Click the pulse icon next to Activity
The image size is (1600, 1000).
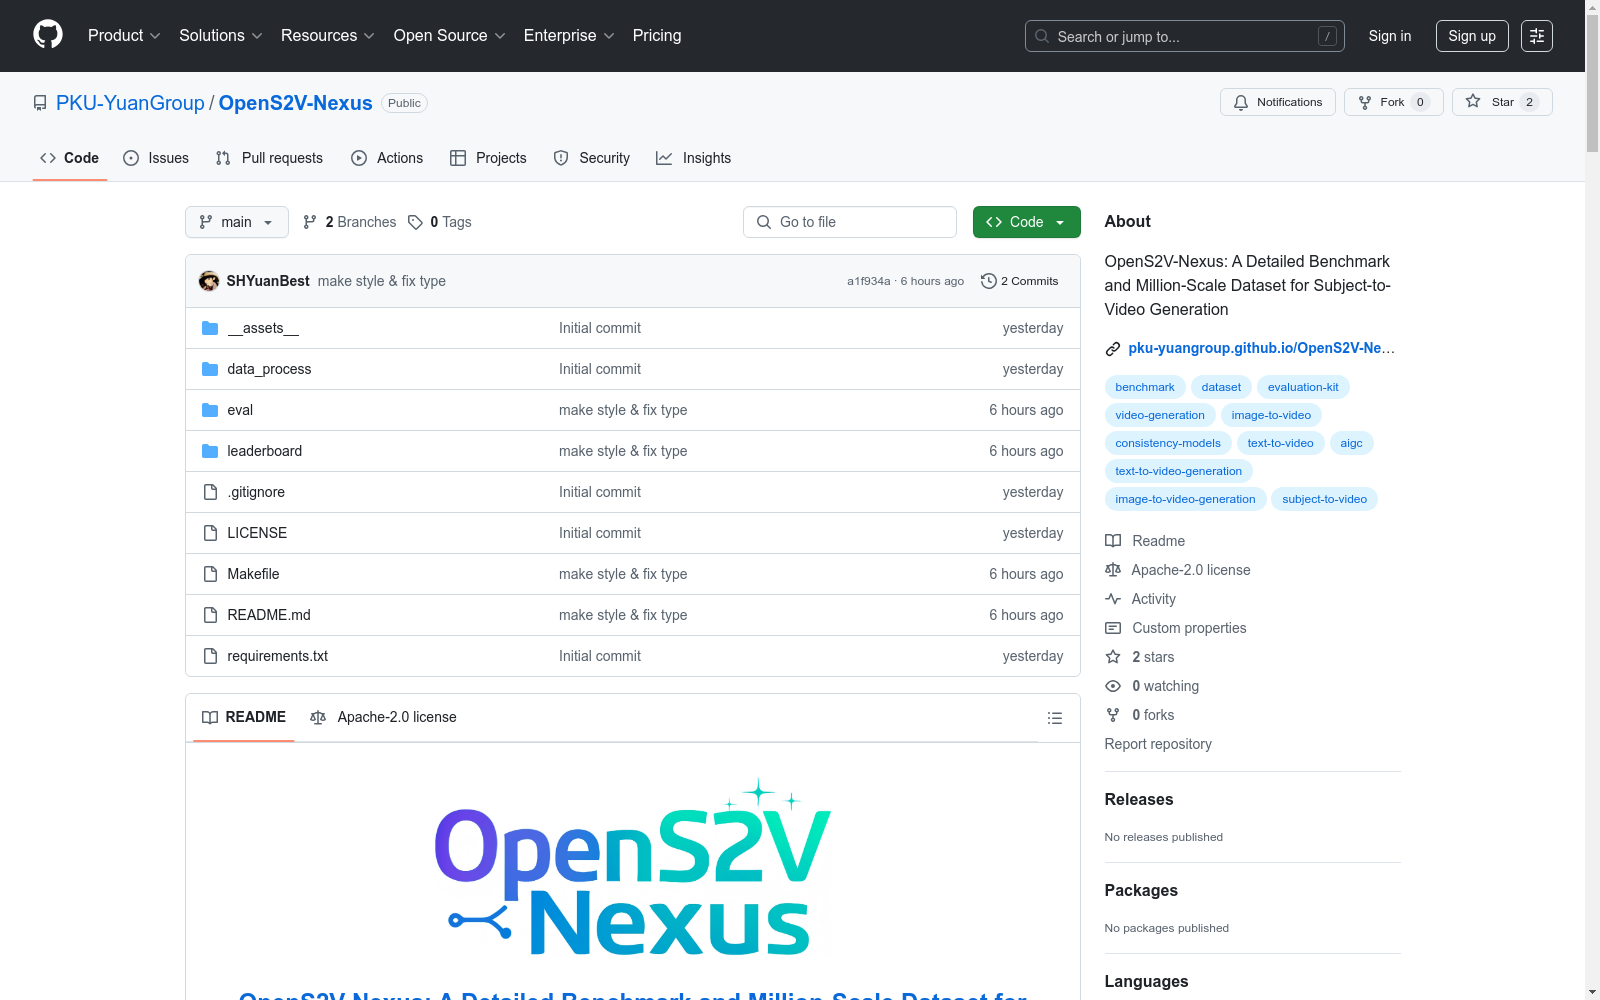coord(1113,599)
